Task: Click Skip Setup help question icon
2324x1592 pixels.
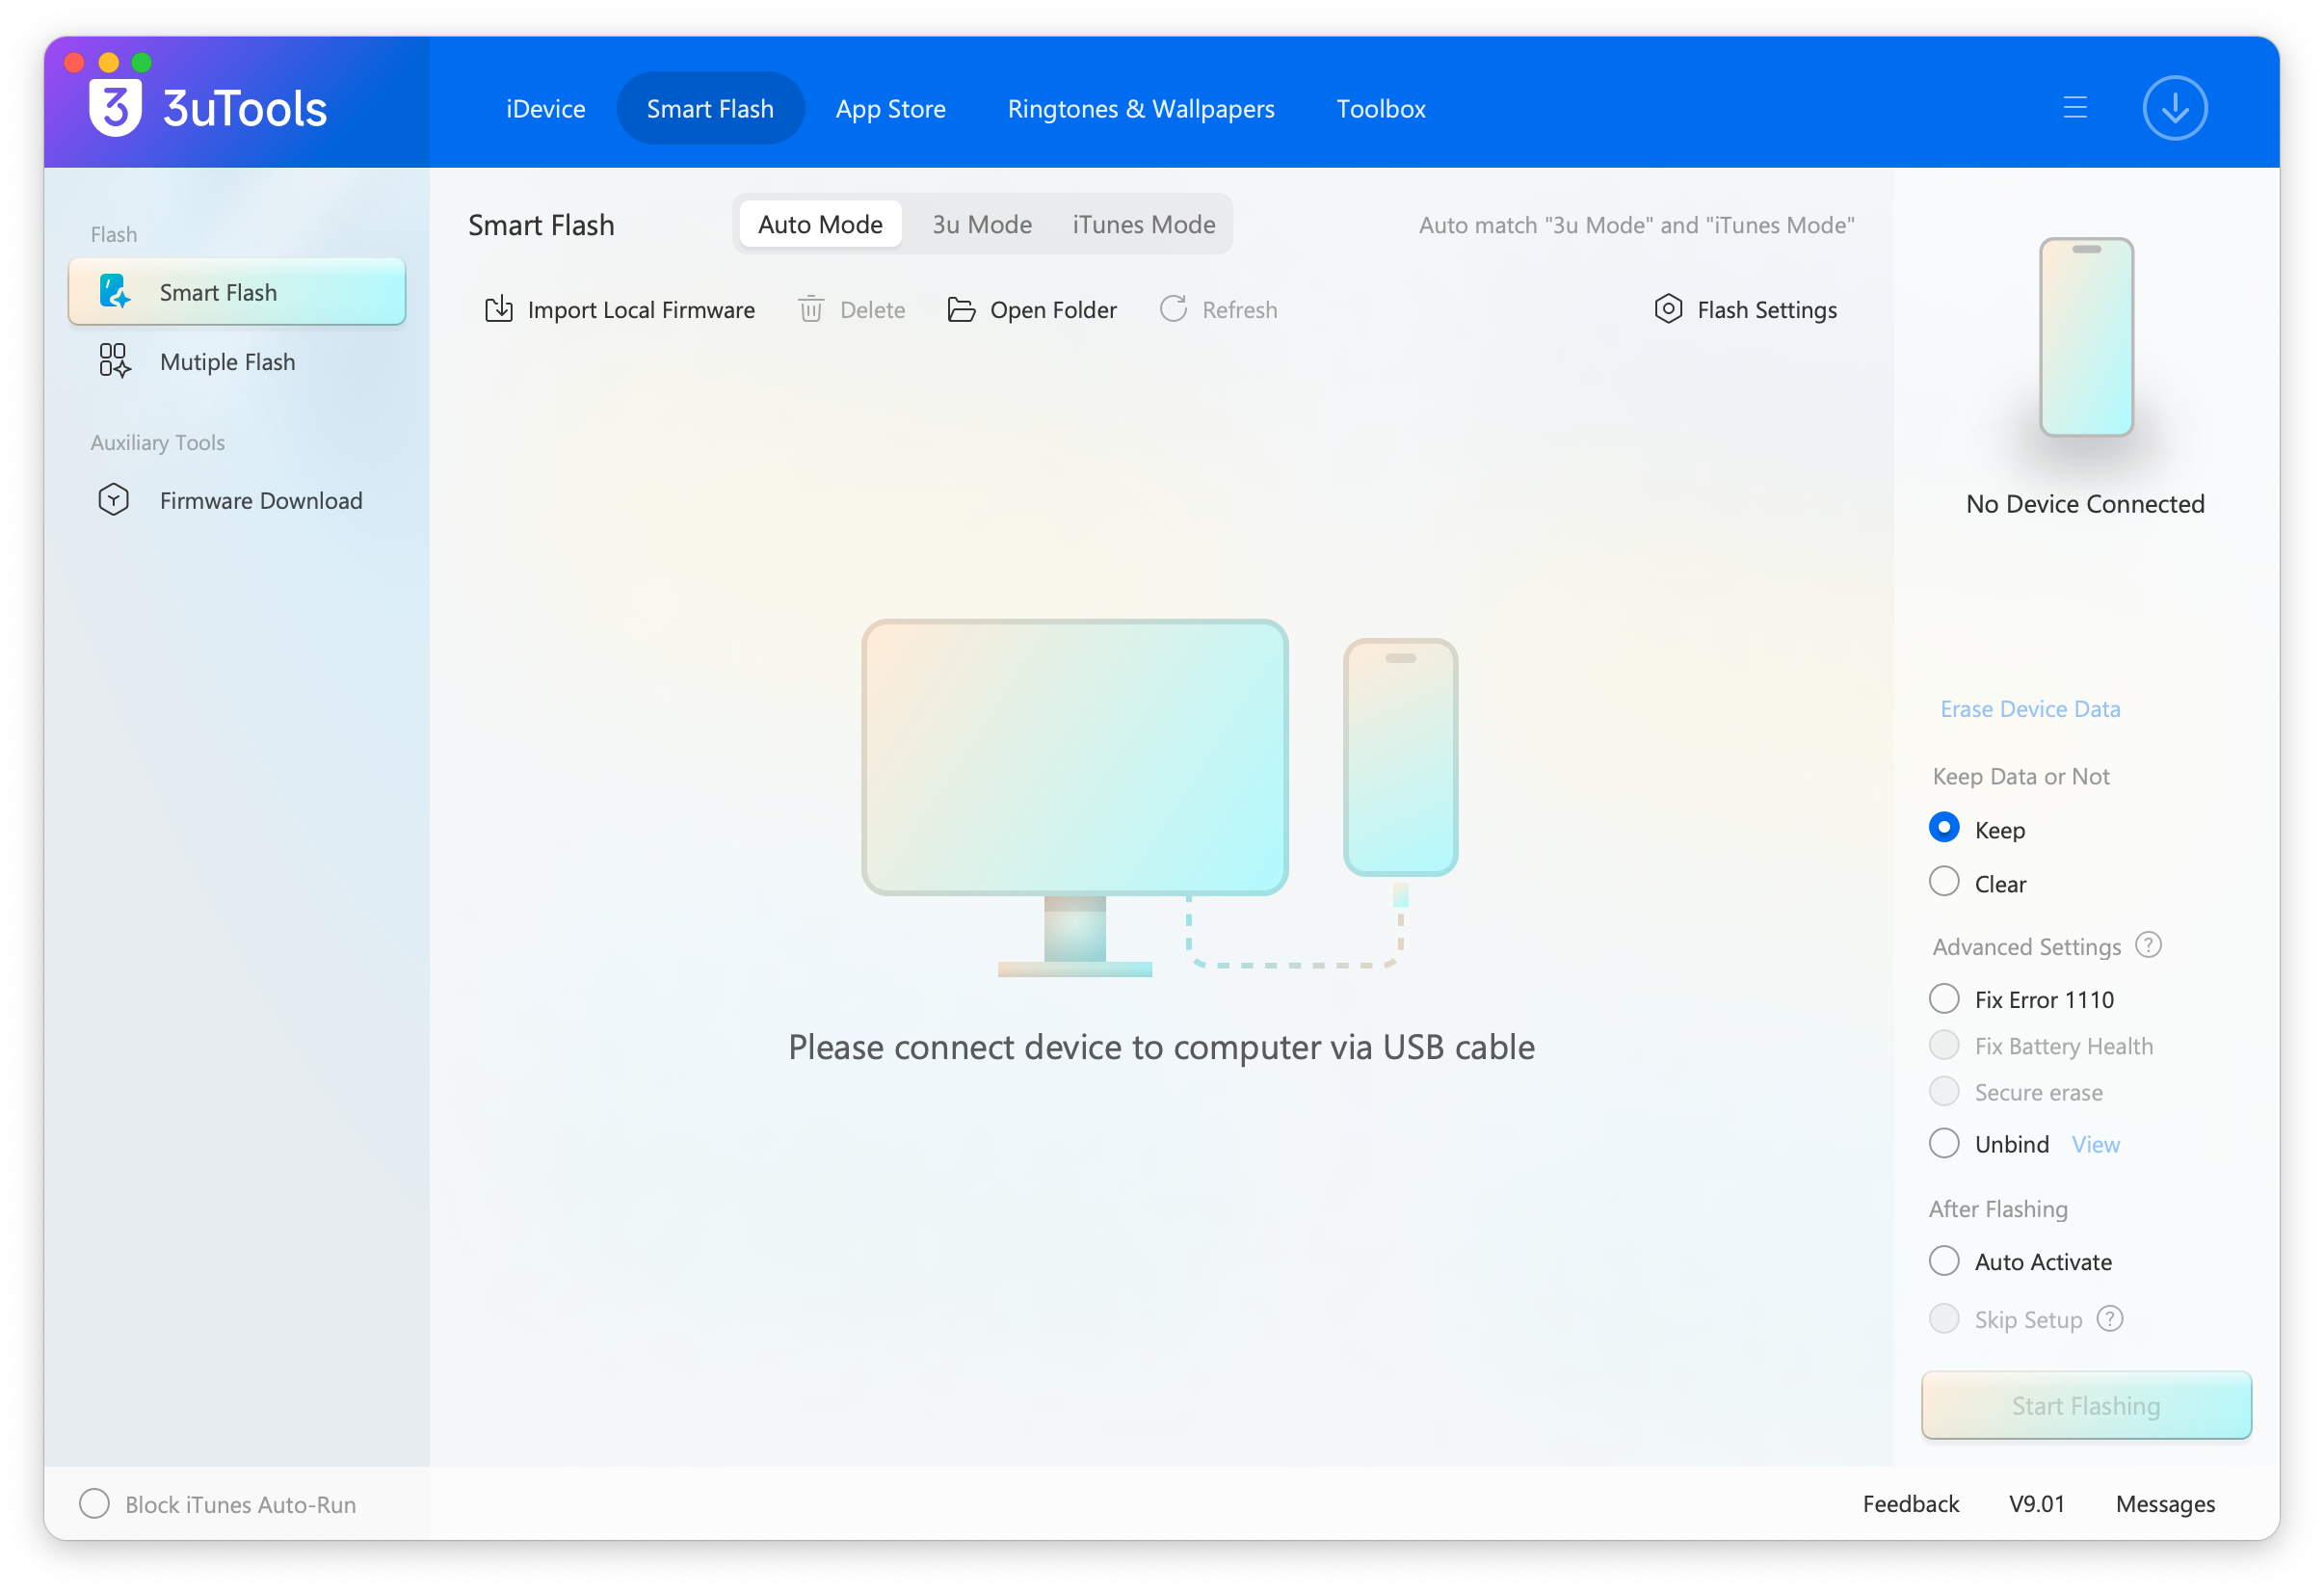Action: coord(2110,1319)
